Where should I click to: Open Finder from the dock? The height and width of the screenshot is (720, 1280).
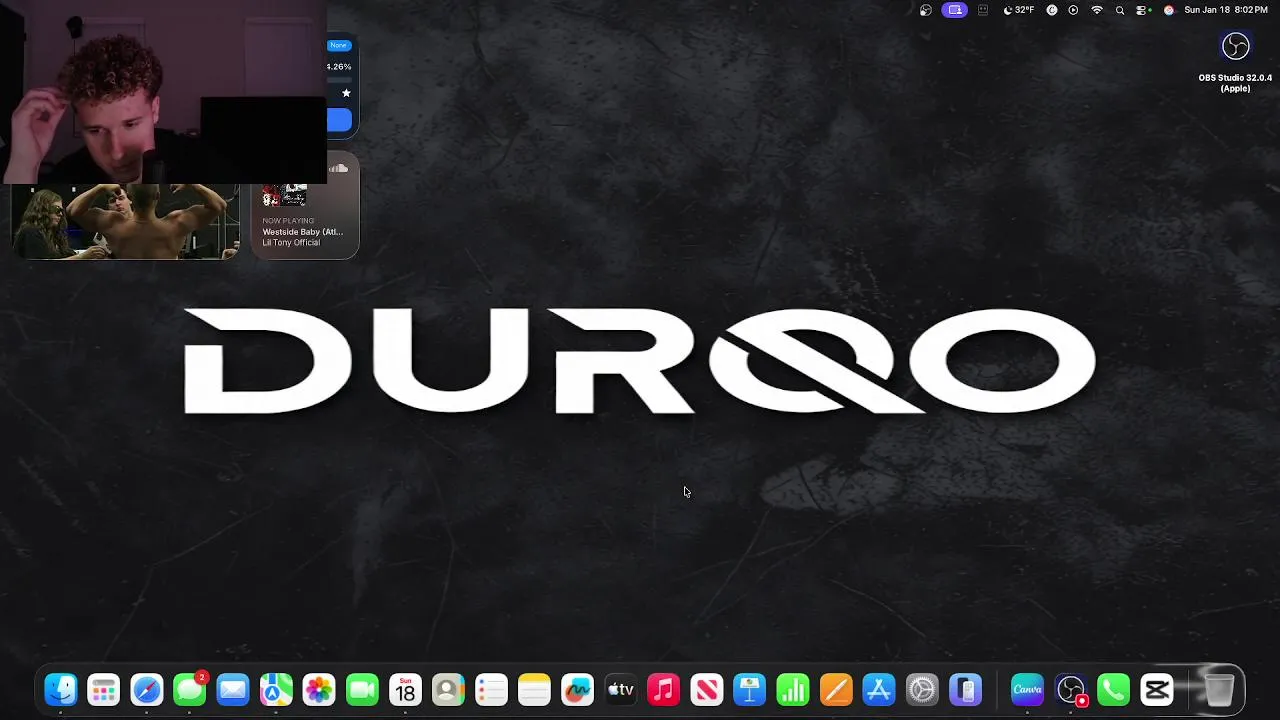(61, 690)
